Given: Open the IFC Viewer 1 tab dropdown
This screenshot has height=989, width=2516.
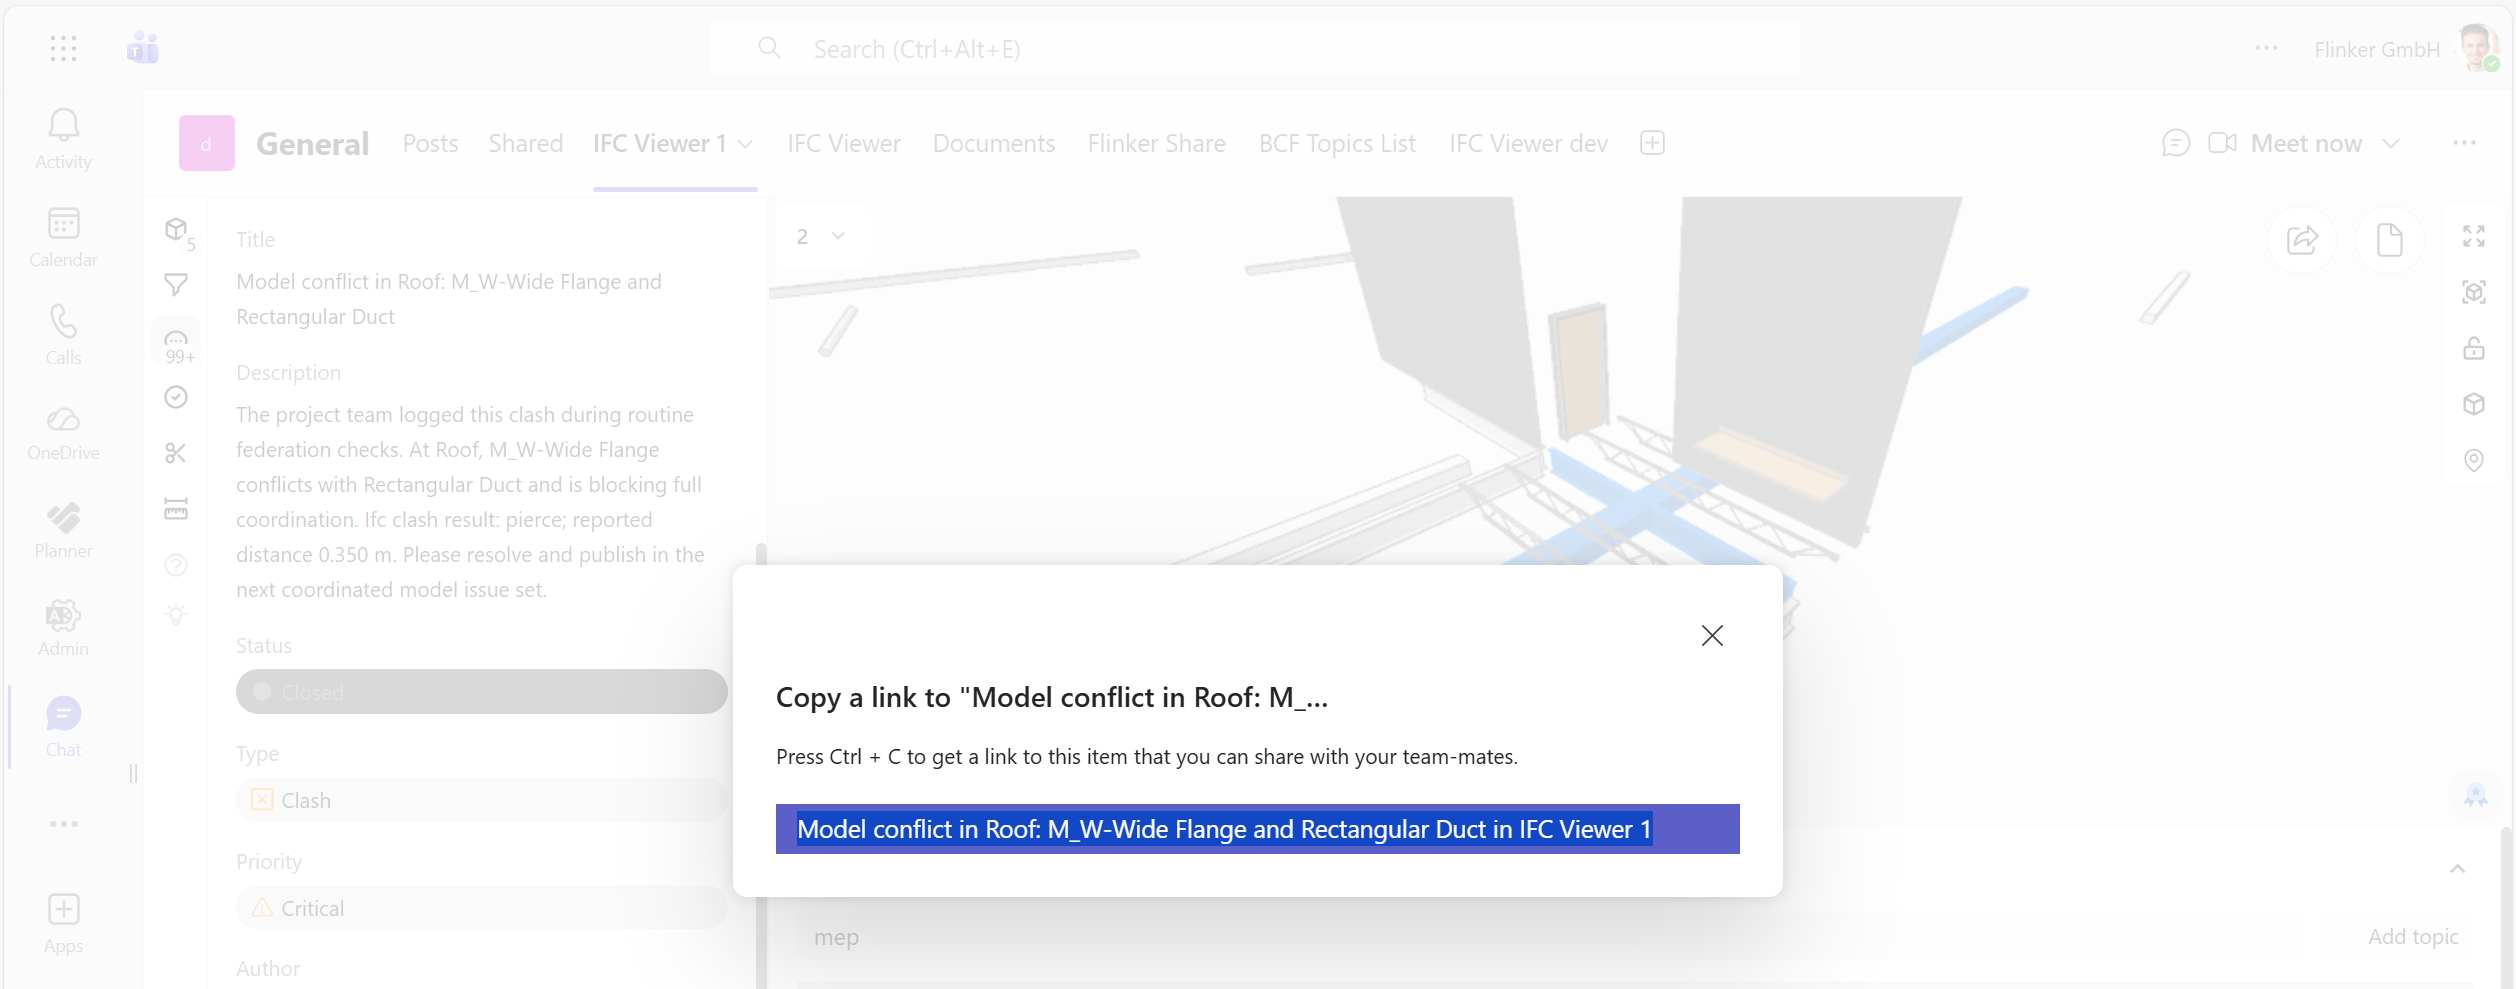Looking at the screenshot, I should (745, 144).
